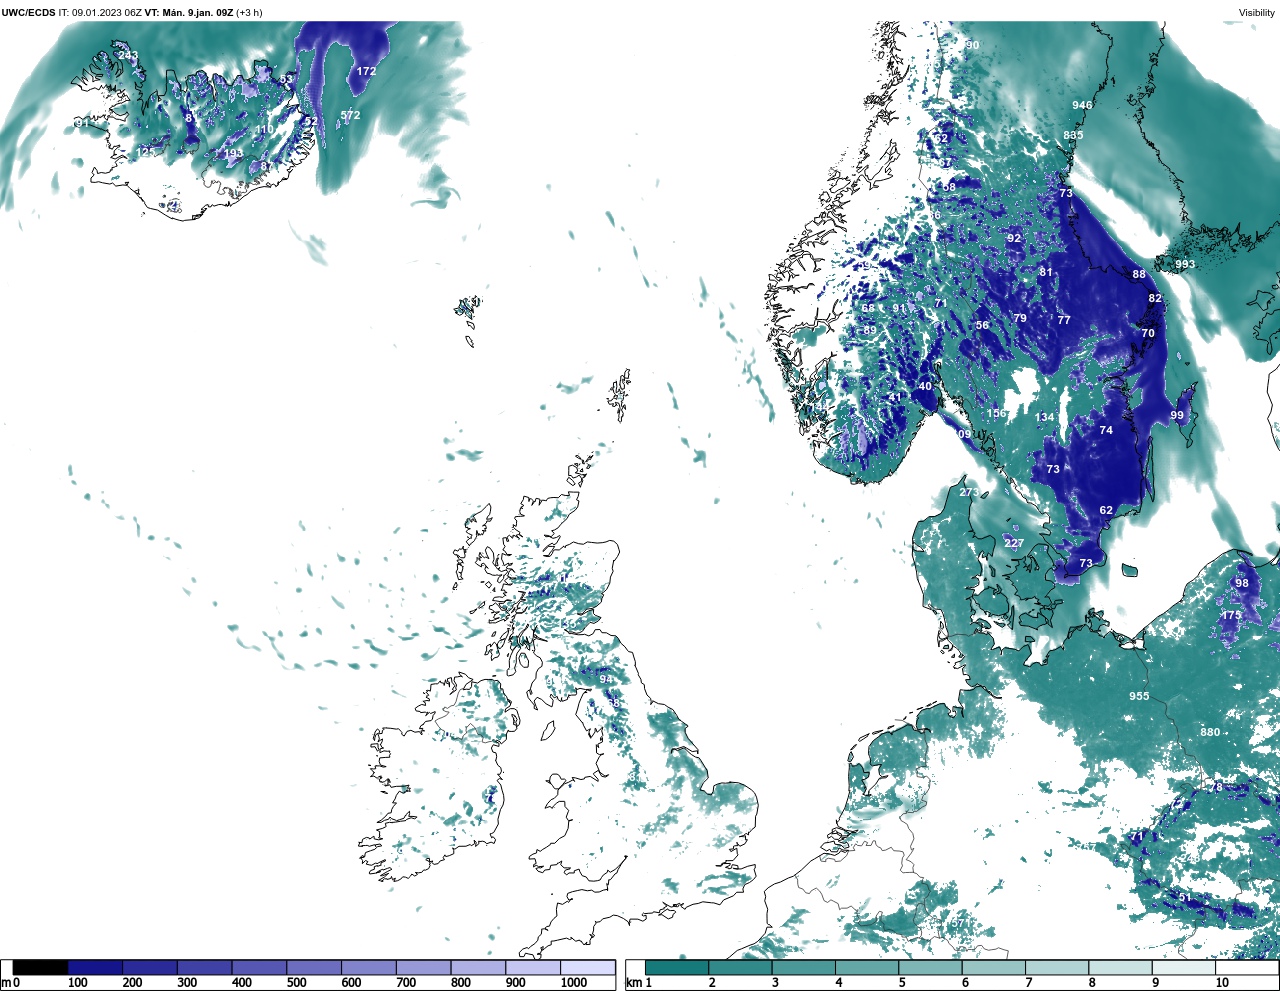
Task: Click the '175' value near the Baltic coast
Action: (x=1231, y=615)
